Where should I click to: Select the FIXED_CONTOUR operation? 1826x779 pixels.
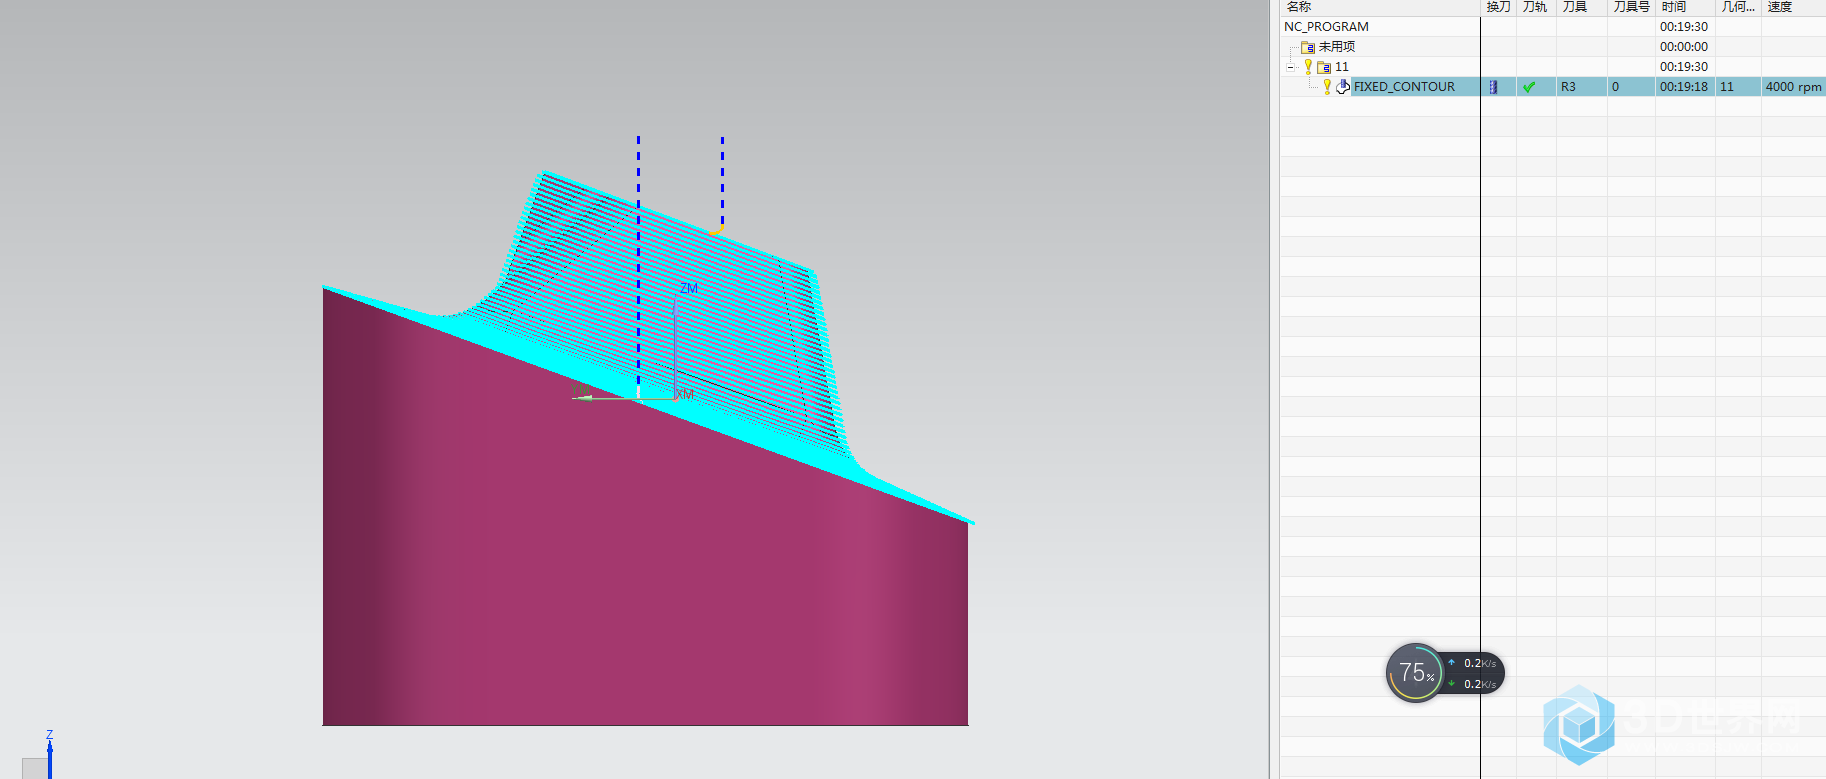click(x=1404, y=87)
